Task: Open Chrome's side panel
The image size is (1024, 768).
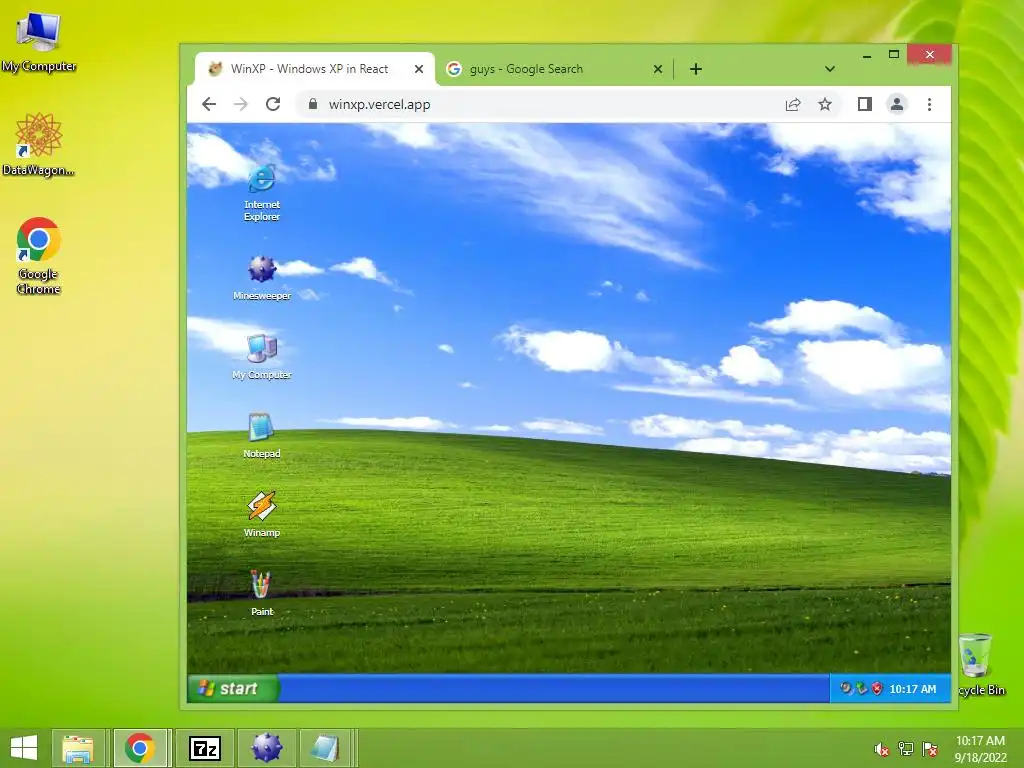Action: click(x=865, y=104)
